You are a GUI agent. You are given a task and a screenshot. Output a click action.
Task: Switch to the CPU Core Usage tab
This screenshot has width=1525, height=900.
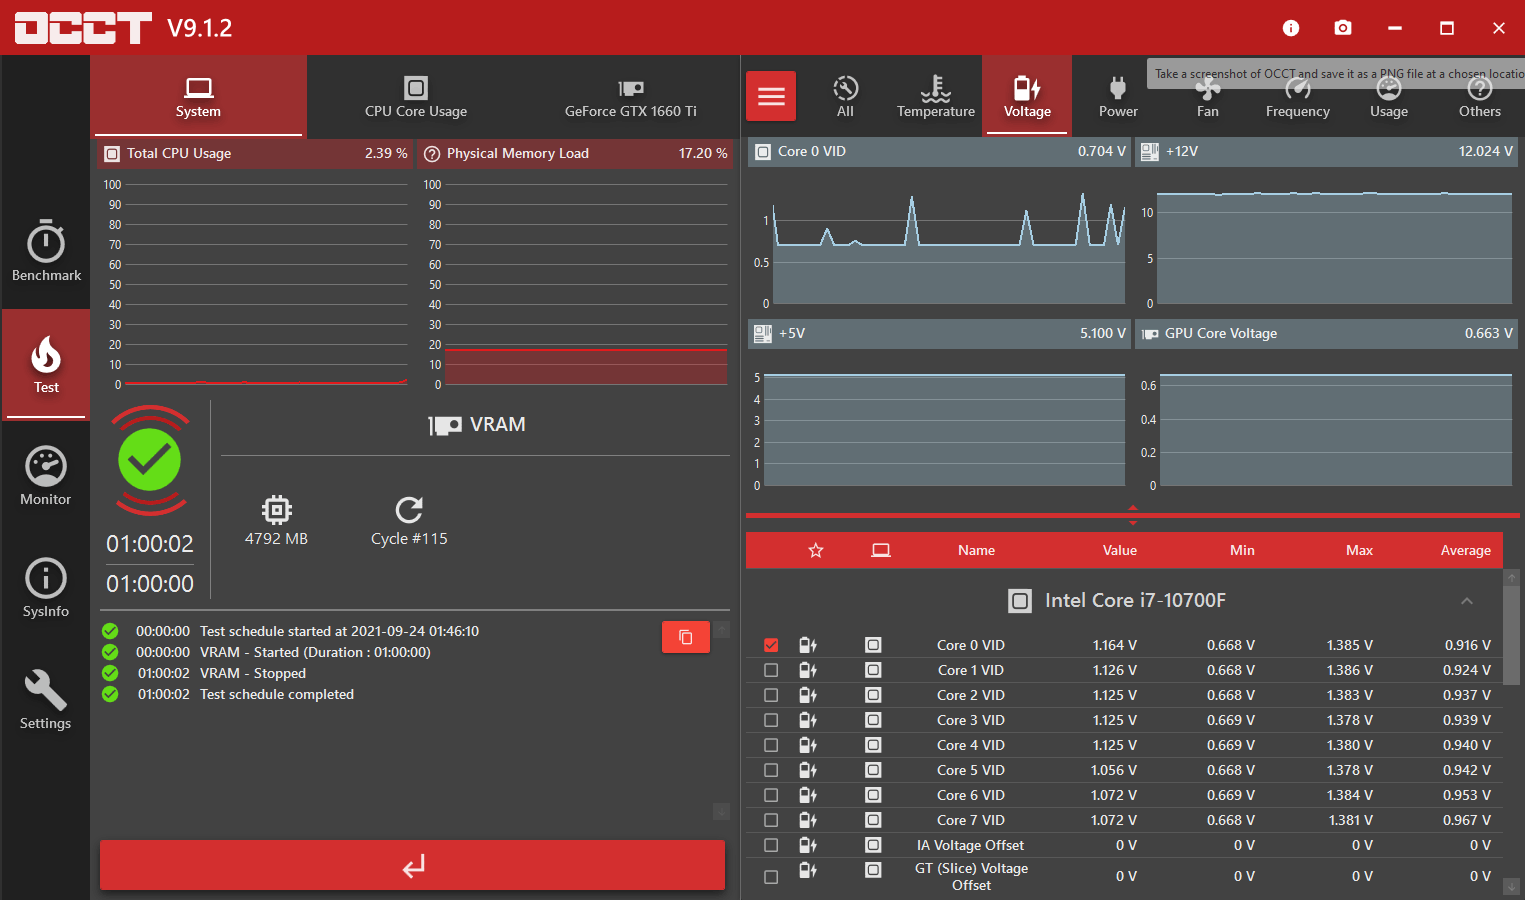pyautogui.click(x=416, y=96)
